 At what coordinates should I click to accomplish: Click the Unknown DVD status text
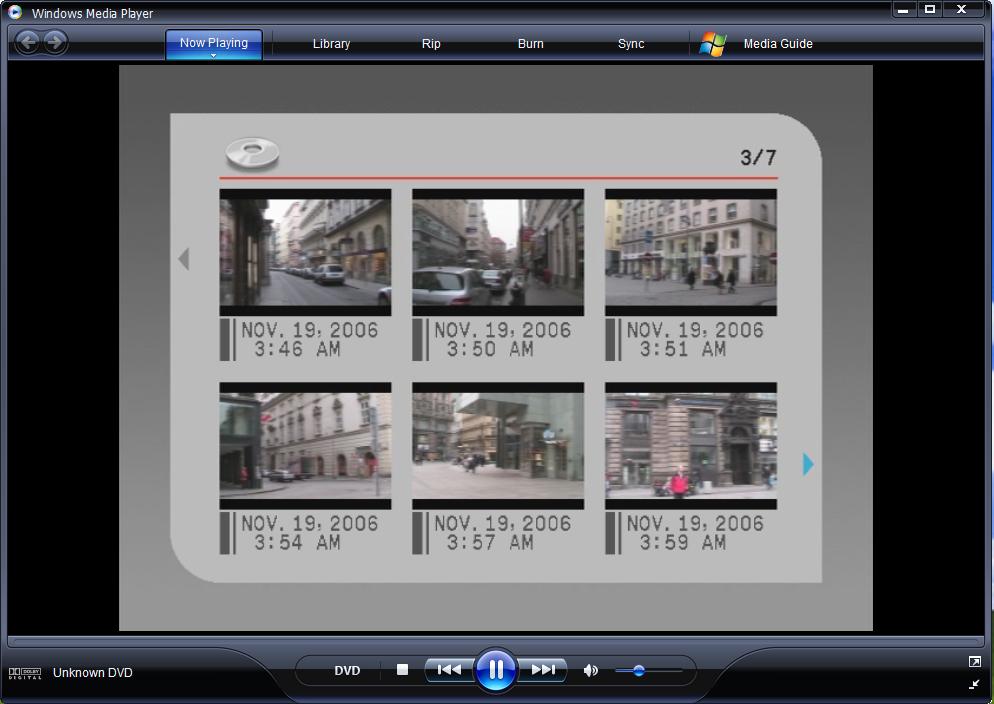pyautogui.click(x=93, y=673)
